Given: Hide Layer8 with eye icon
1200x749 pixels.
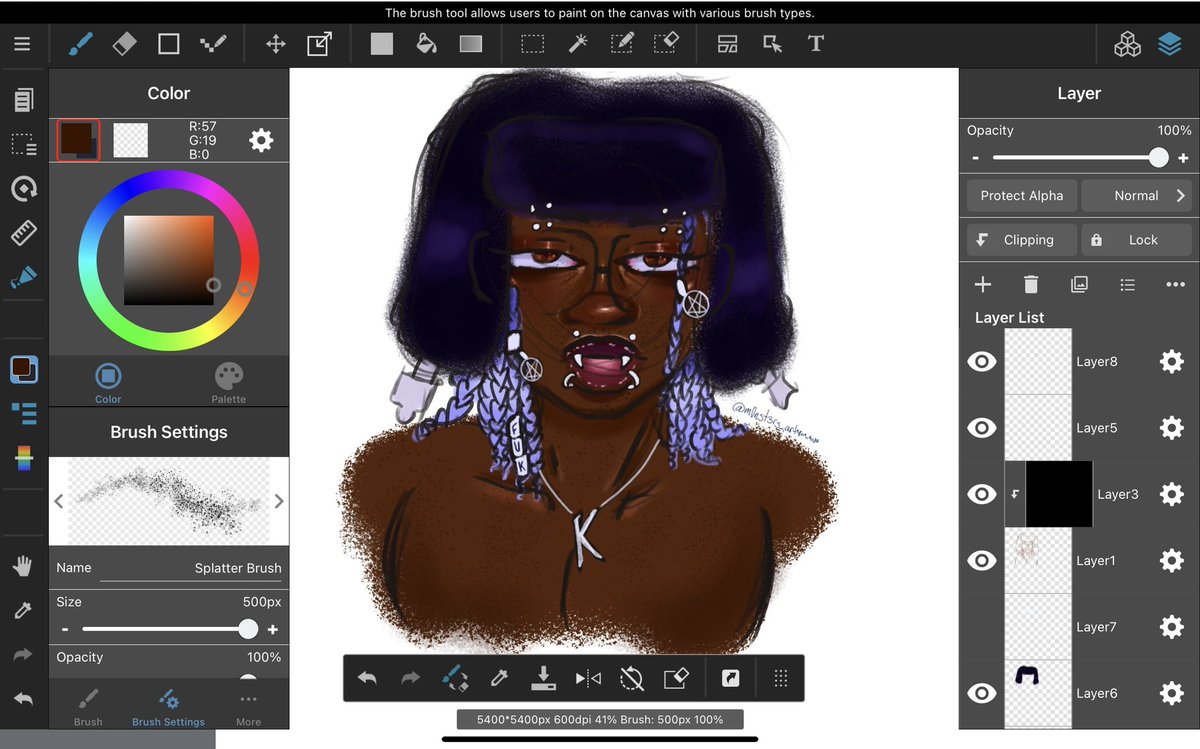Looking at the screenshot, I should pyautogui.click(x=982, y=362).
